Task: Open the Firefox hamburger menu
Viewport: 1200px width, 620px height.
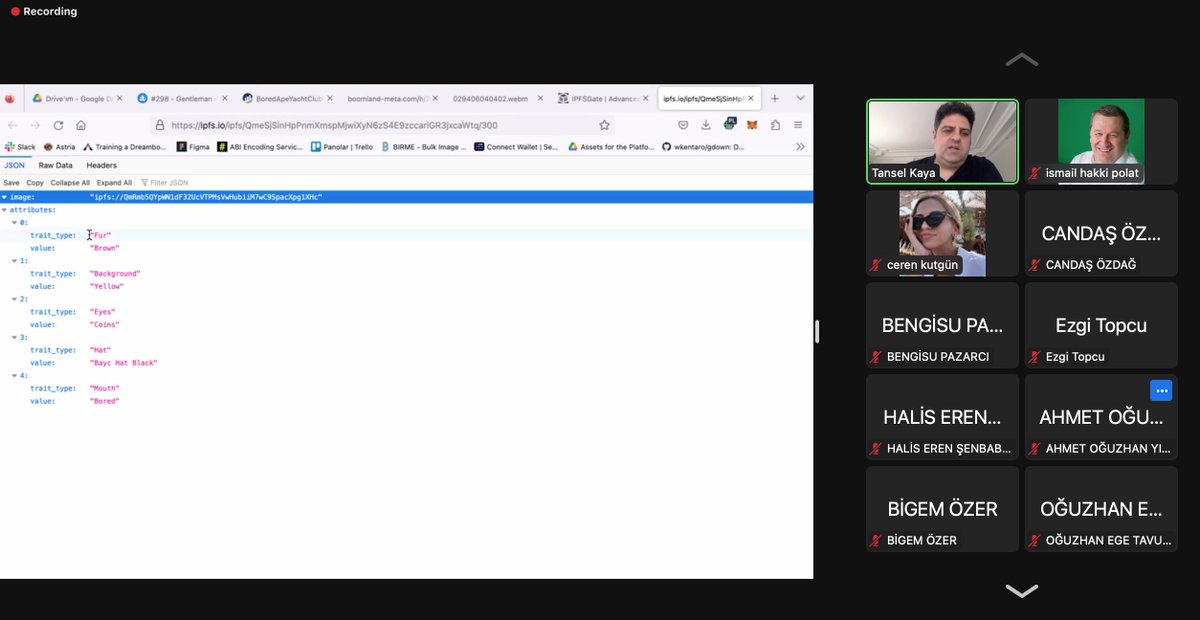Action: tap(798, 125)
